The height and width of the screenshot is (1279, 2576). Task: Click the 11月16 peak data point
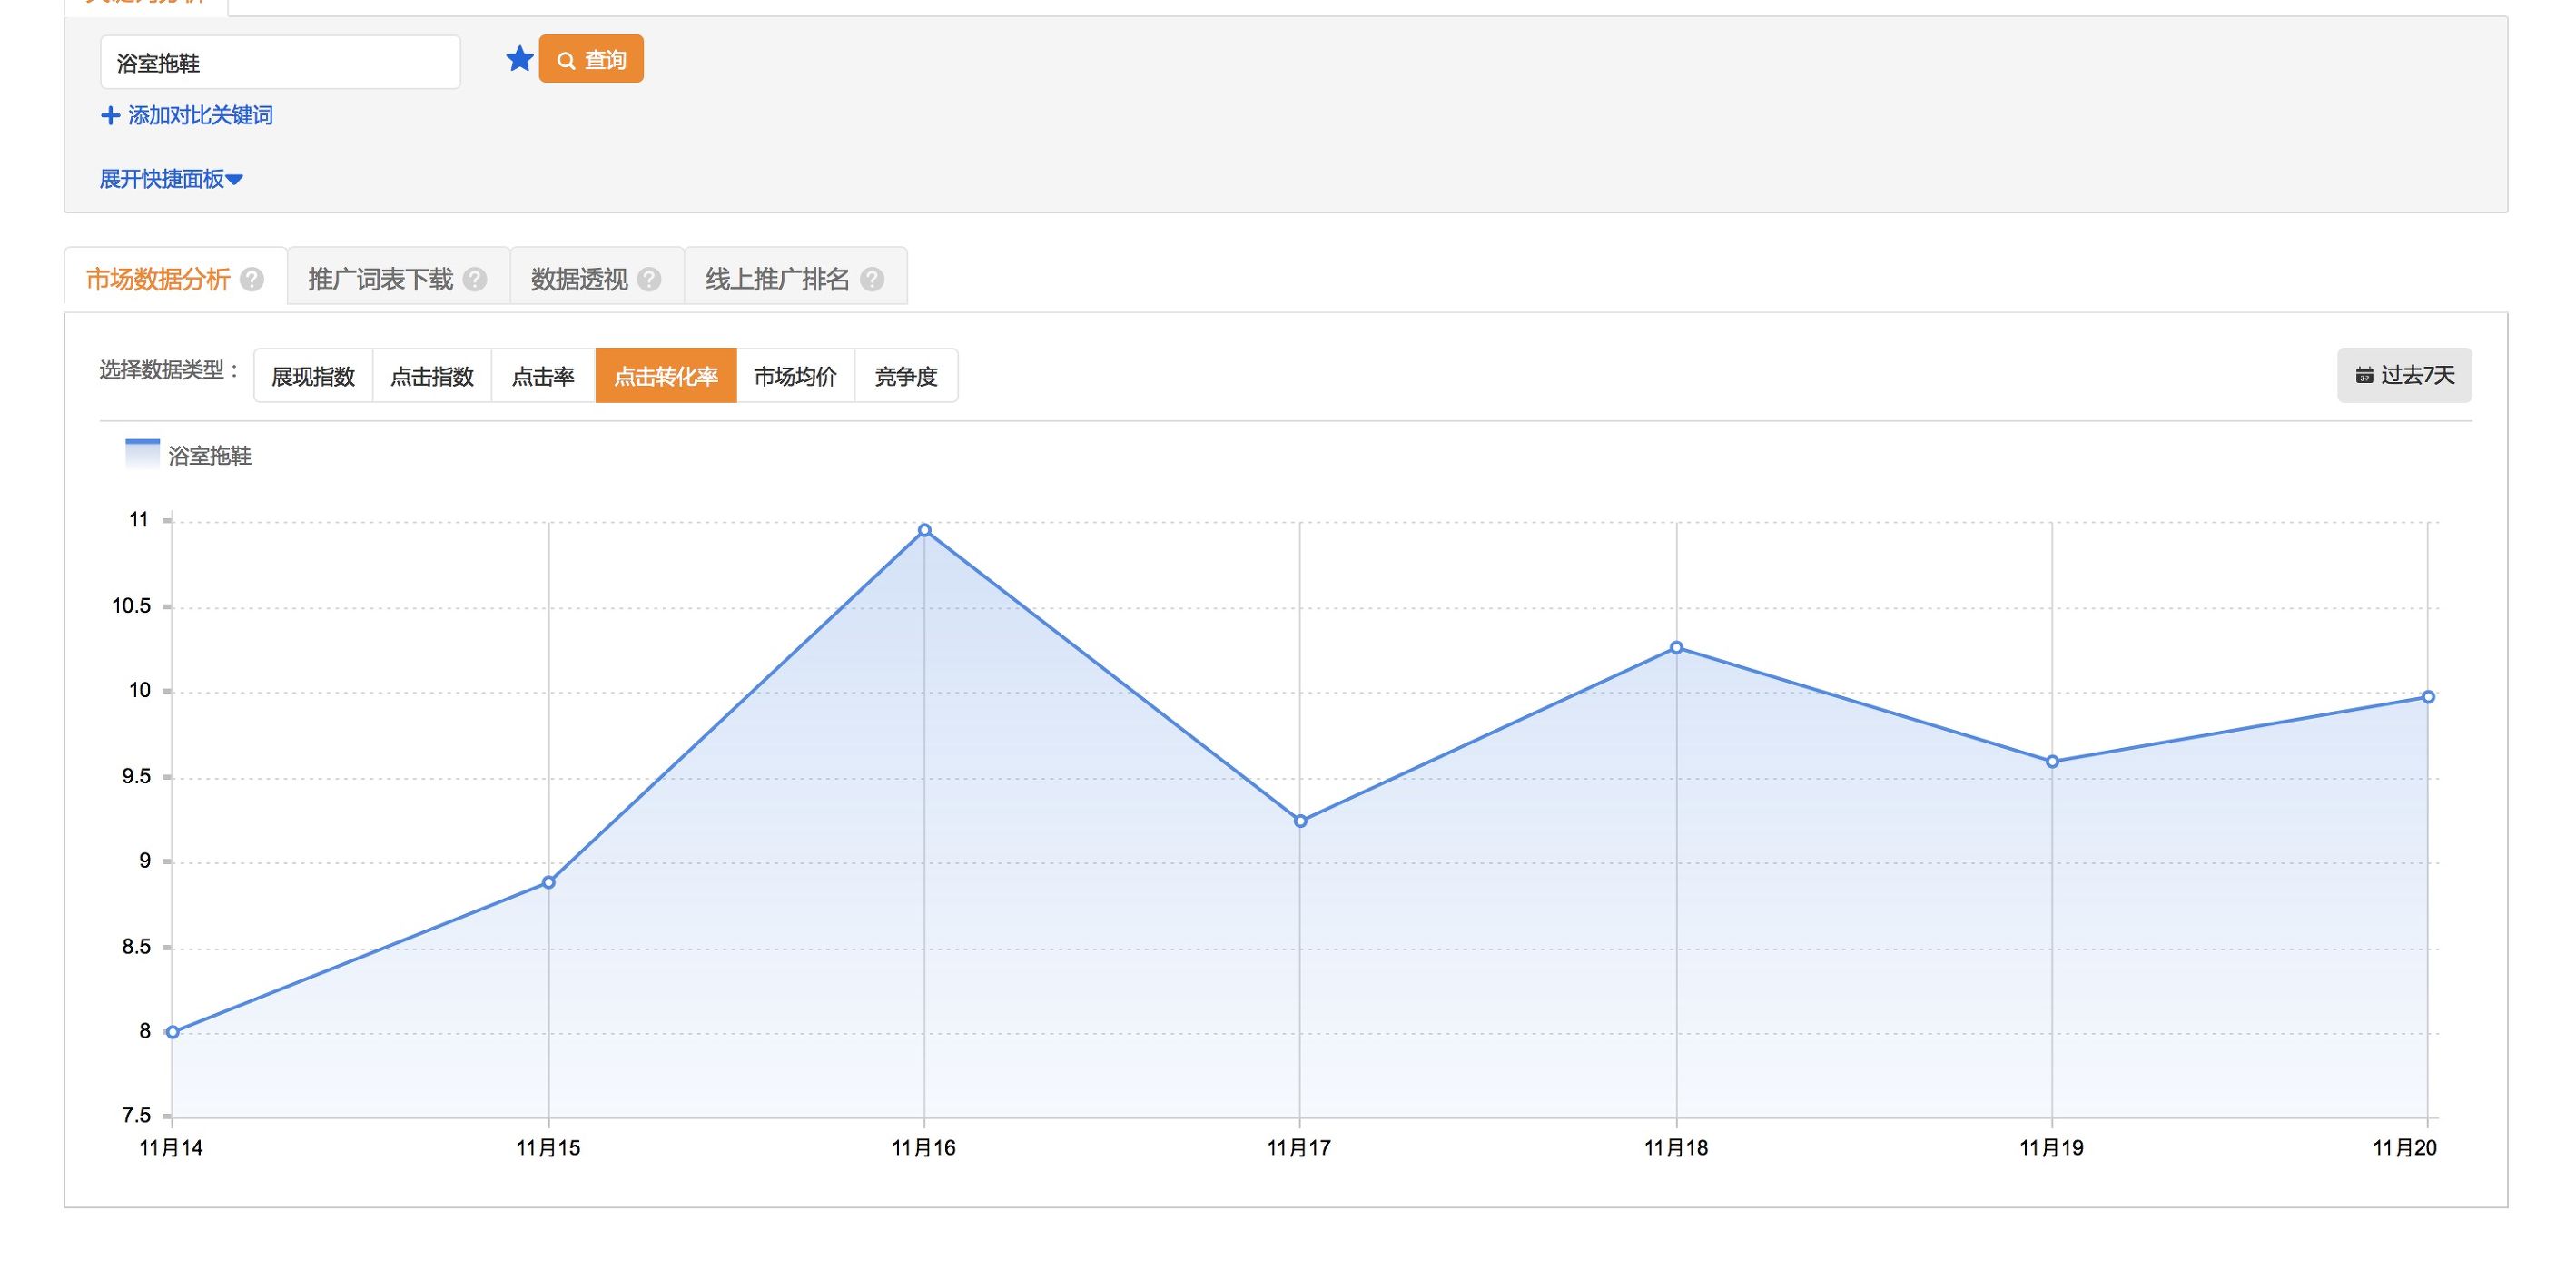pyautogui.click(x=924, y=530)
